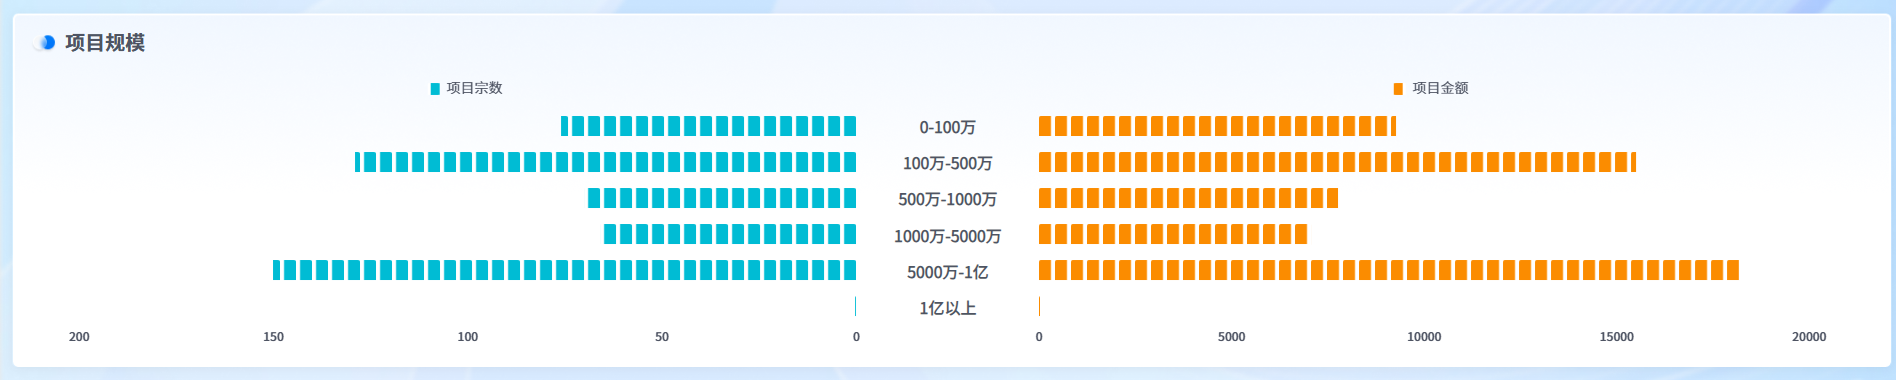
Task: Click the 200 tick on the count axis
Action: [x=79, y=337]
